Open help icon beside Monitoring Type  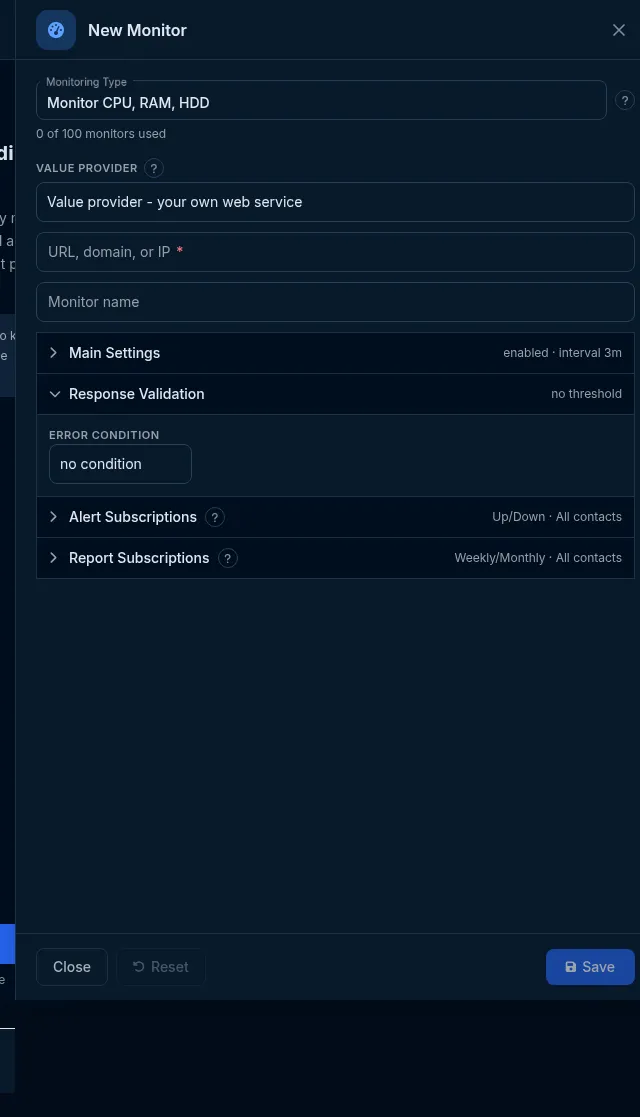624,100
